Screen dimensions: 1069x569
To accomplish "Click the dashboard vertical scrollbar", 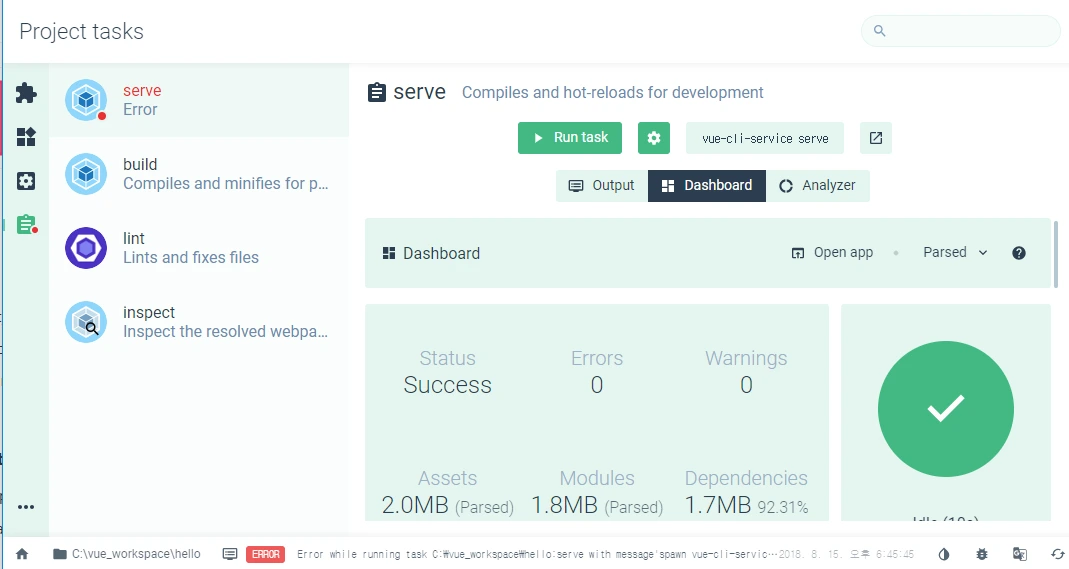I will (x=1056, y=254).
